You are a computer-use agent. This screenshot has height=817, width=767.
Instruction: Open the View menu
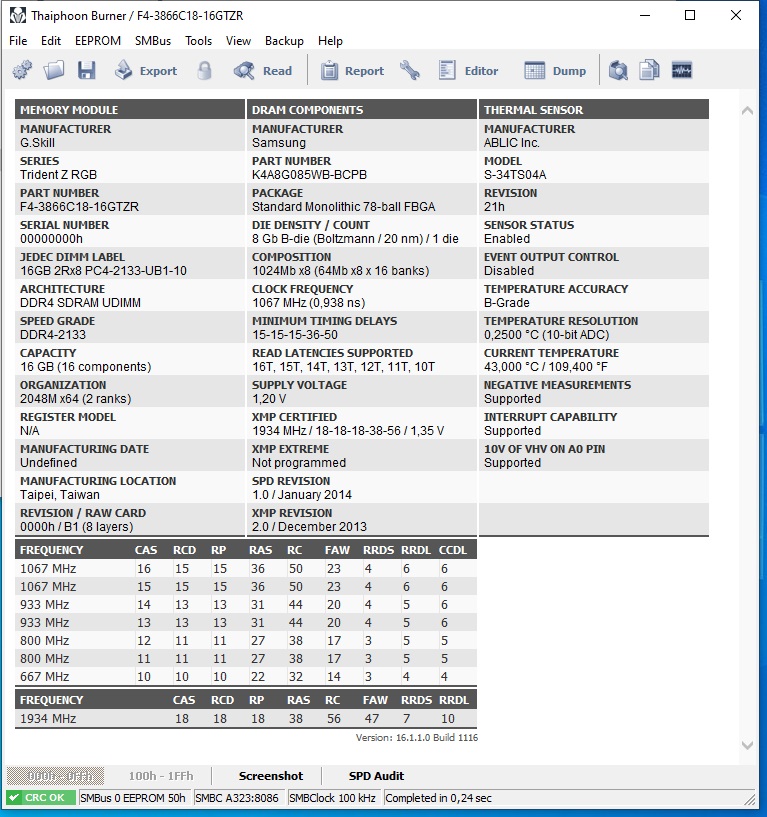coord(238,41)
